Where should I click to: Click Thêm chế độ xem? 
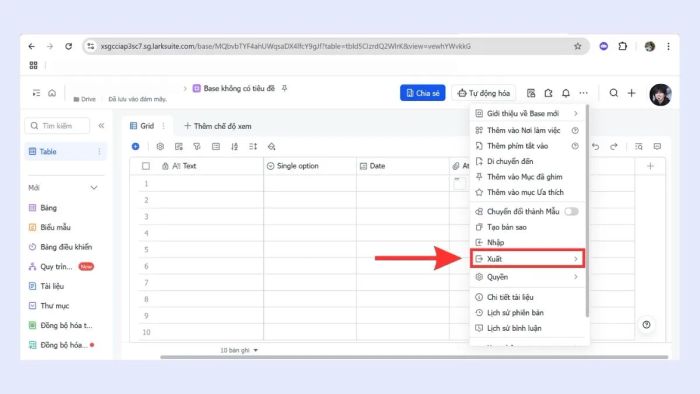[218, 126]
